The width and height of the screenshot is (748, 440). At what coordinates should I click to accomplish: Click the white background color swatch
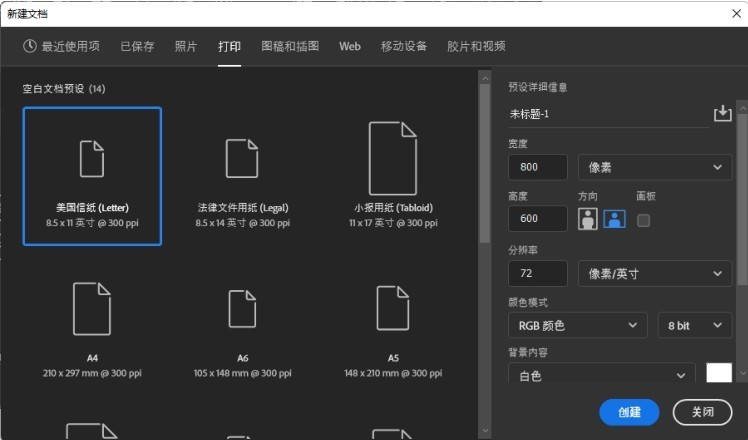[x=719, y=374]
